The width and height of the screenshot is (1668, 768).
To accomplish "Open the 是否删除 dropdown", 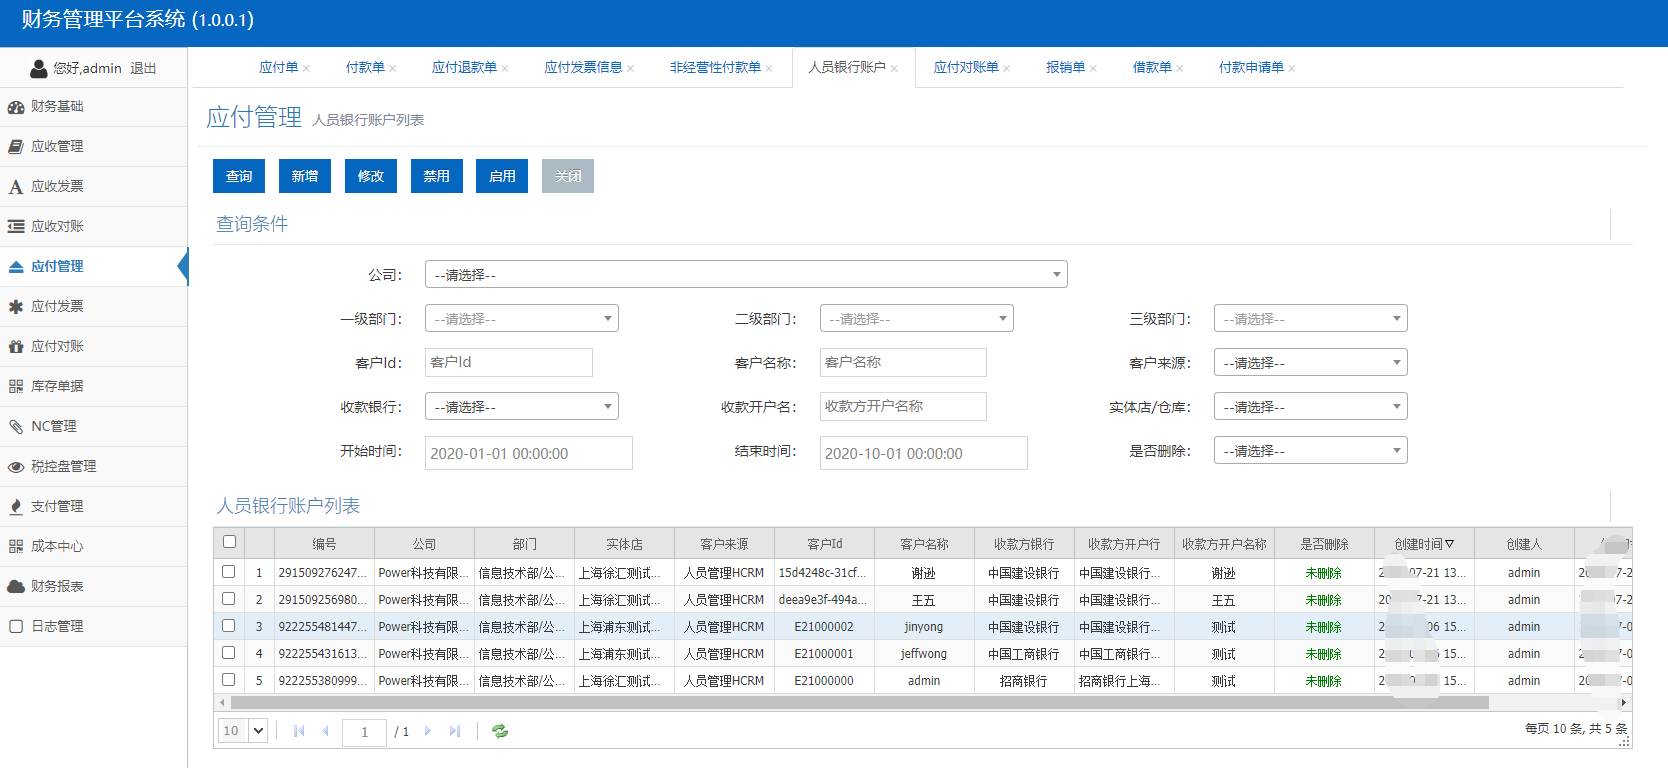I will (x=1310, y=451).
